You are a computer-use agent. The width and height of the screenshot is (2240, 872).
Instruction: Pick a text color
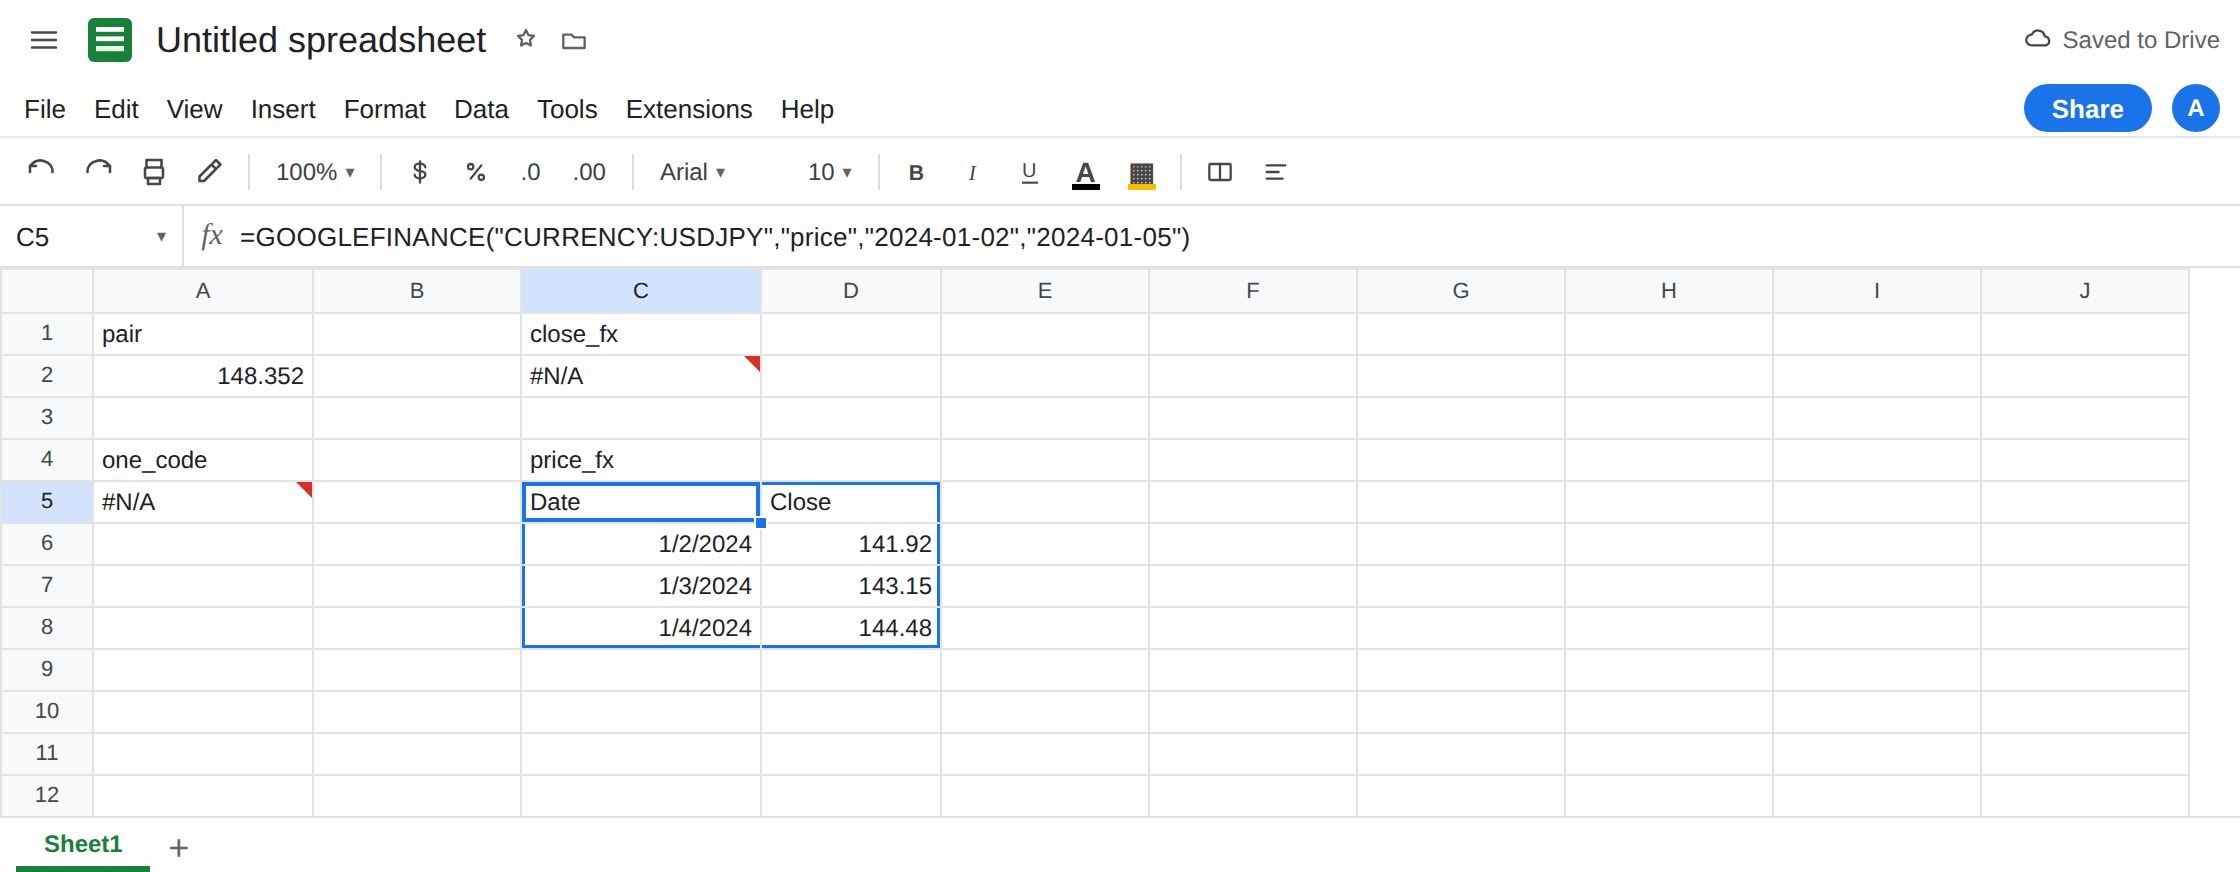click(x=1086, y=173)
